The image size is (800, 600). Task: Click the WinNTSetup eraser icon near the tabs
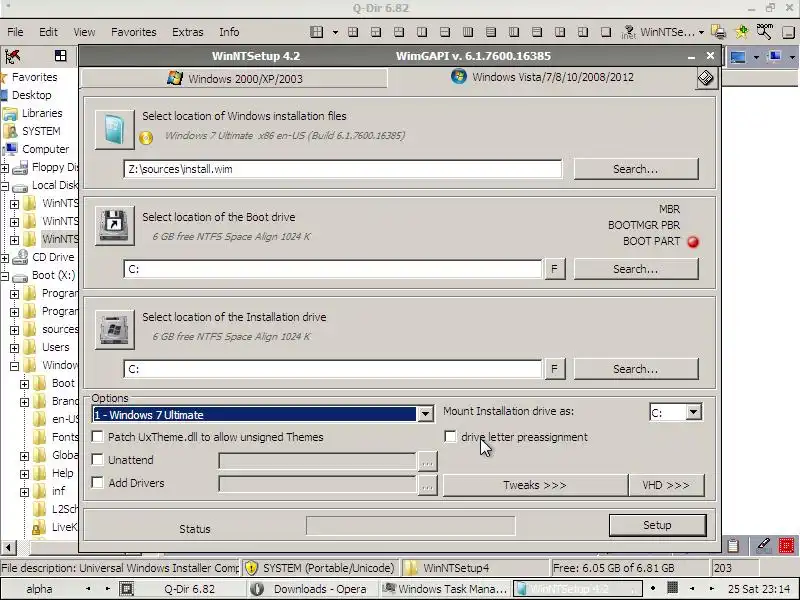click(x=706, y=78)
